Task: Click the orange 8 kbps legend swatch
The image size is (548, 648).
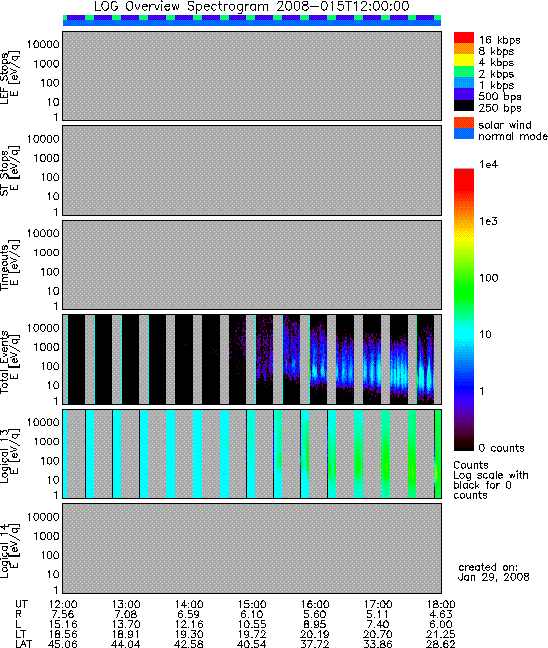Action: tap(464, 49)
